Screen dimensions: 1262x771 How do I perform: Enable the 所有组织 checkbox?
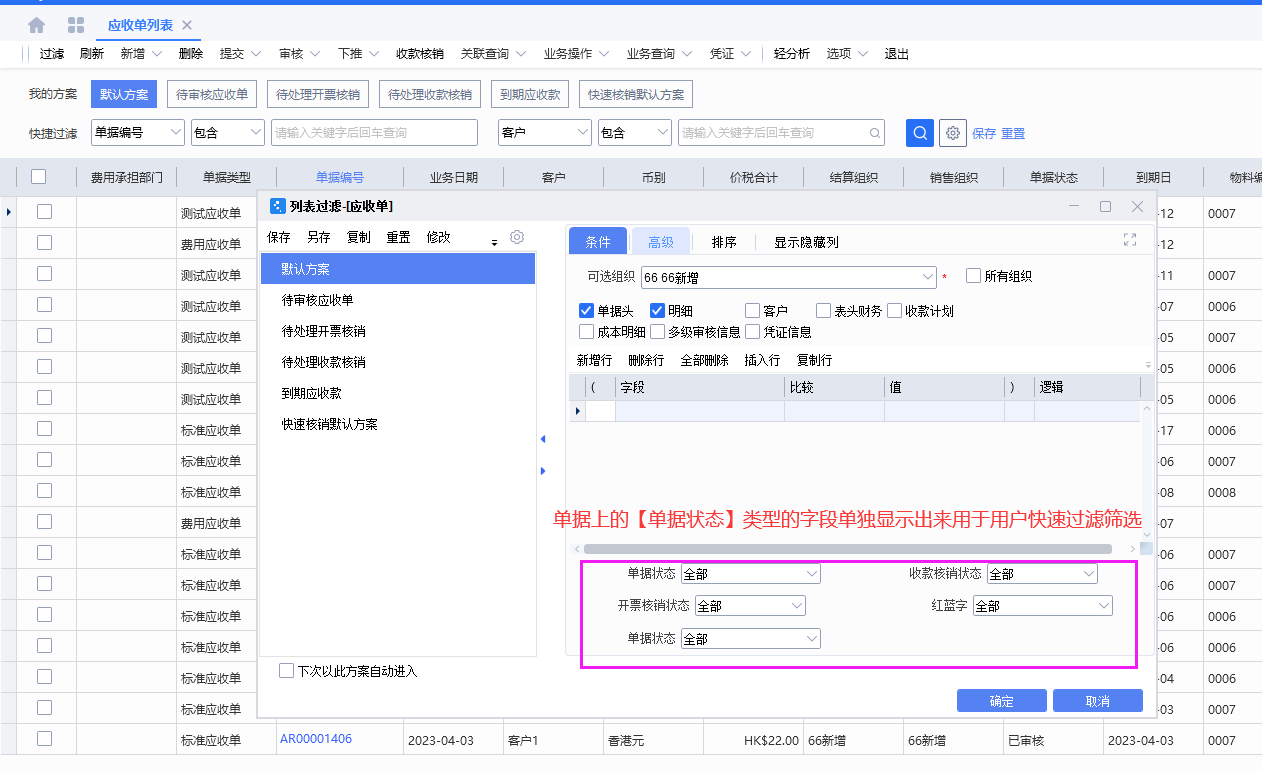point(973,276)
